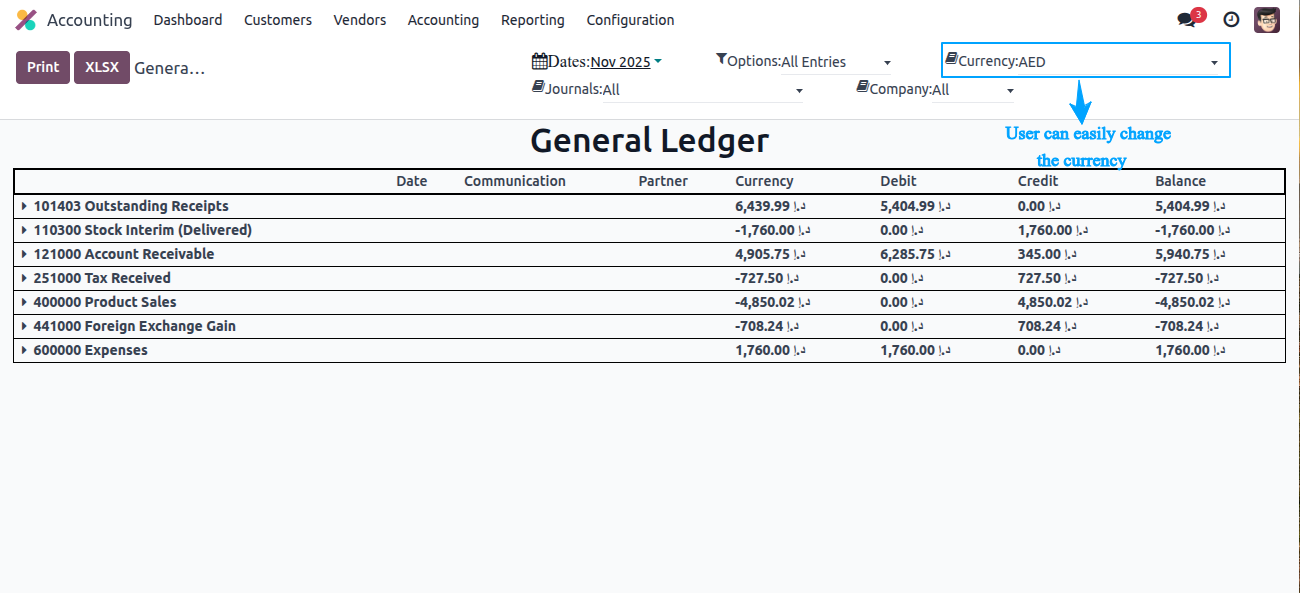This screenshot has width=1300, height=593.
Task: Open the Configuration menu
Action: pyautogui.click(x=630, y=20)
